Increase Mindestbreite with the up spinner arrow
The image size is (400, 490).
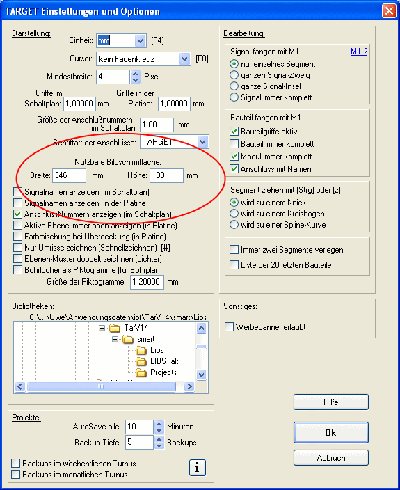pyautogui.click(x=135, y=74)
